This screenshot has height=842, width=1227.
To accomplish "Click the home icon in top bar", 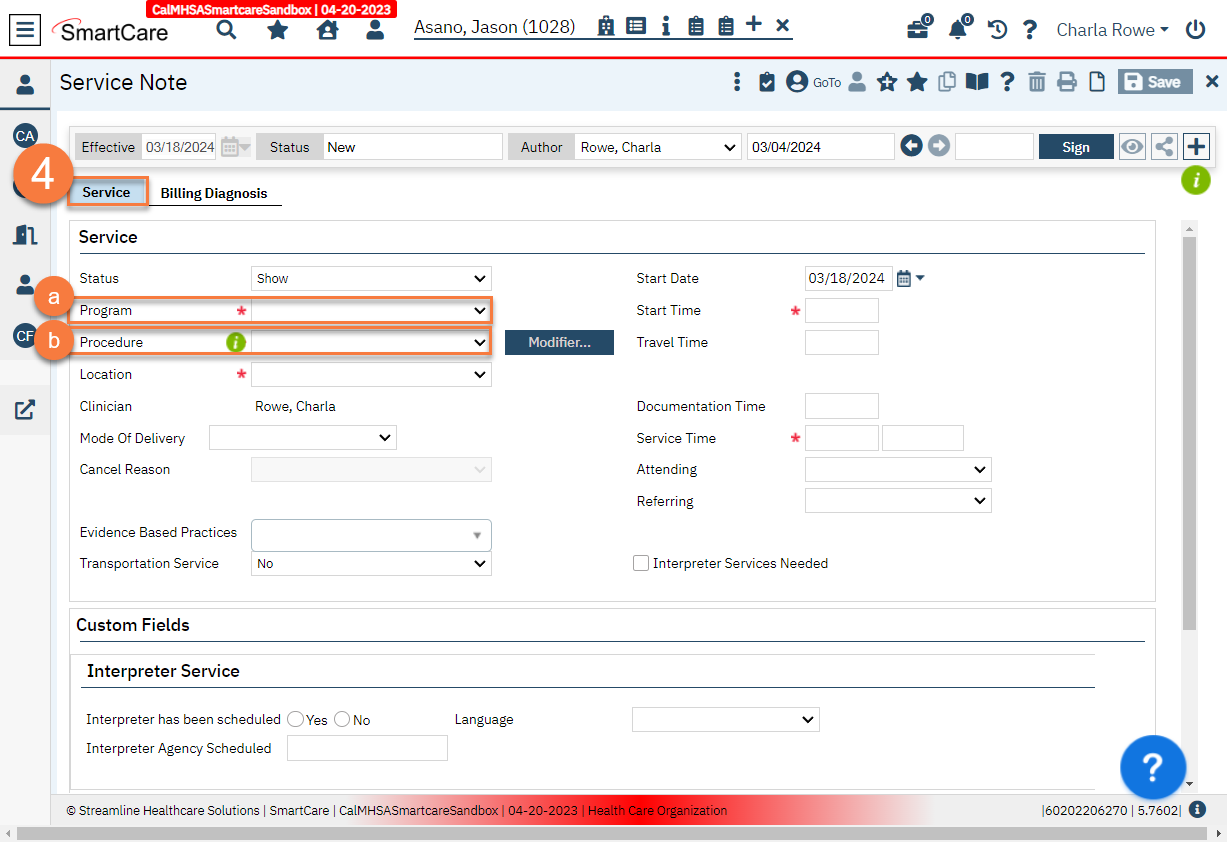I will [327, 30].
